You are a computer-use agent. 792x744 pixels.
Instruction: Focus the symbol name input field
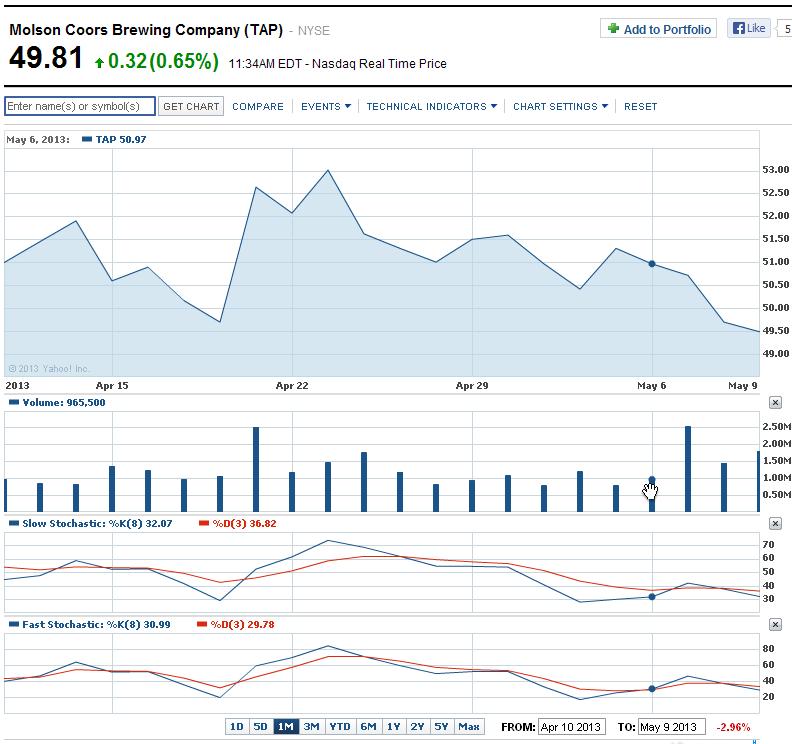tap(80, 106)
